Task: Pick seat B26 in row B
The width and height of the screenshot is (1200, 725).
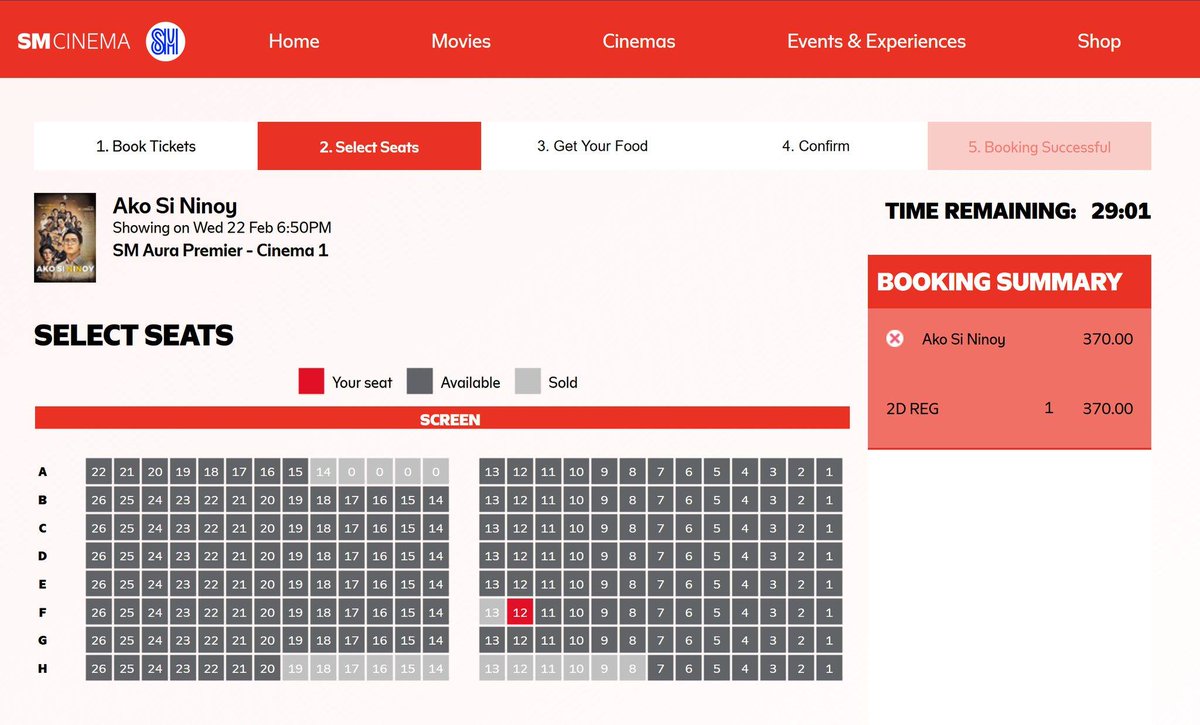Action: [98, 500]
